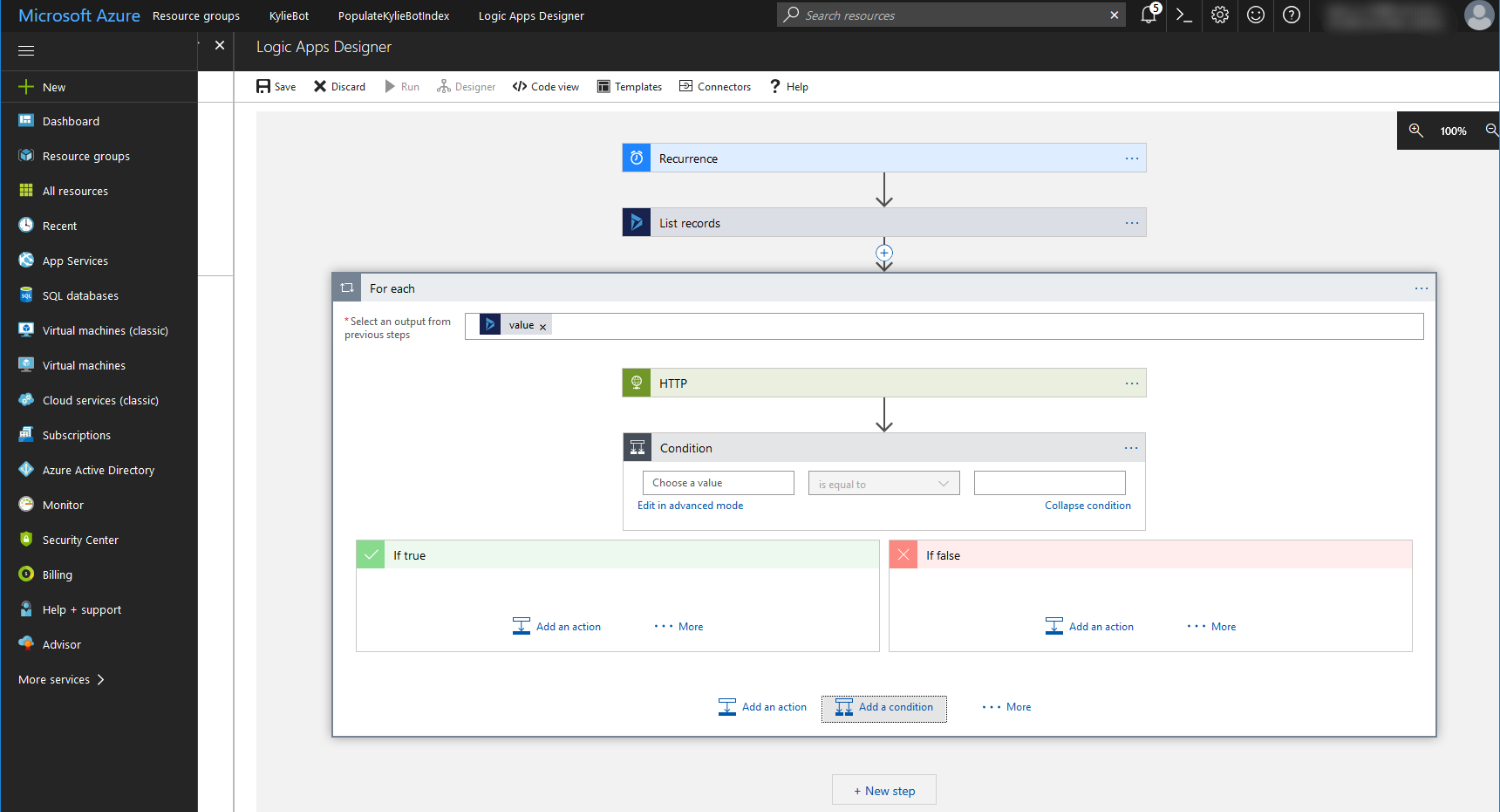Click the SQL databases icon

pos(26,296)
